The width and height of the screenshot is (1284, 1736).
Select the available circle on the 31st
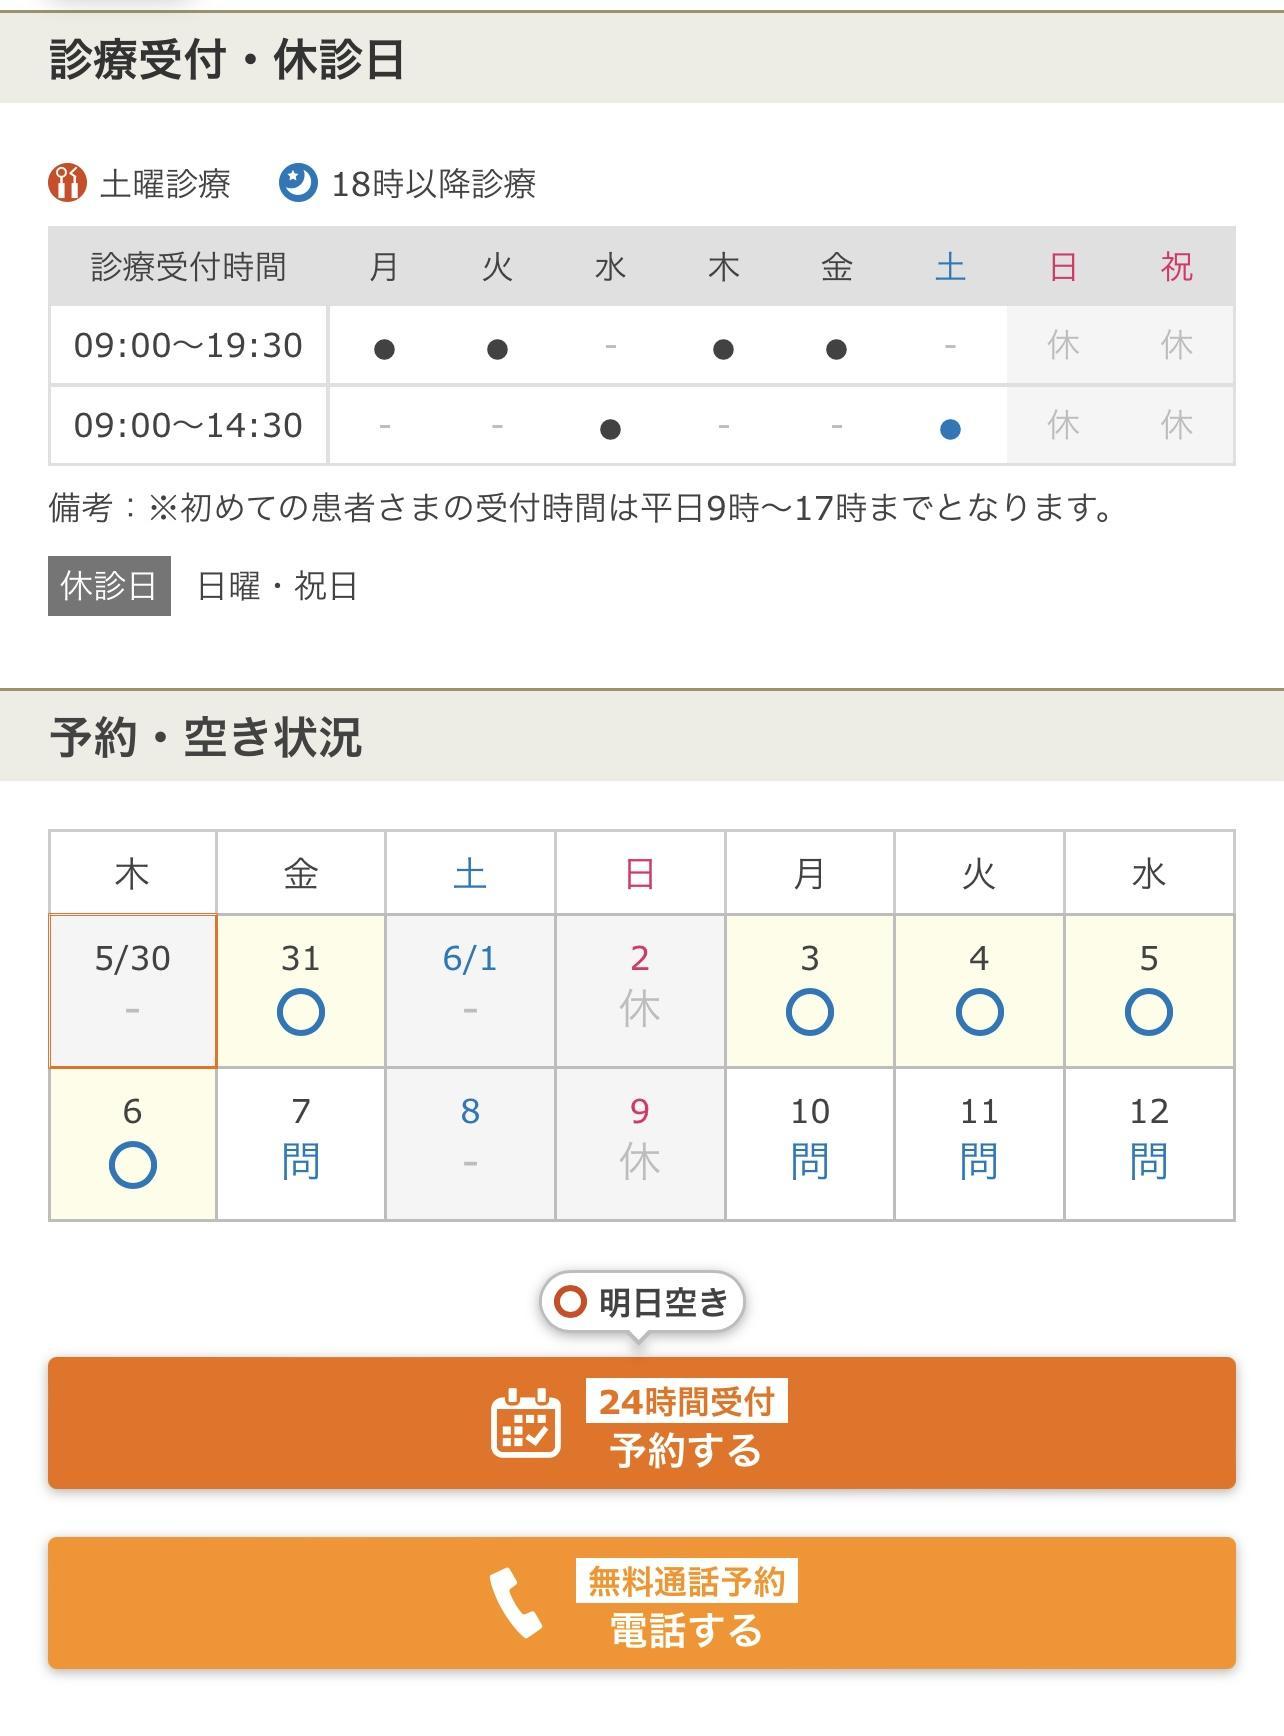point(300,1012)
